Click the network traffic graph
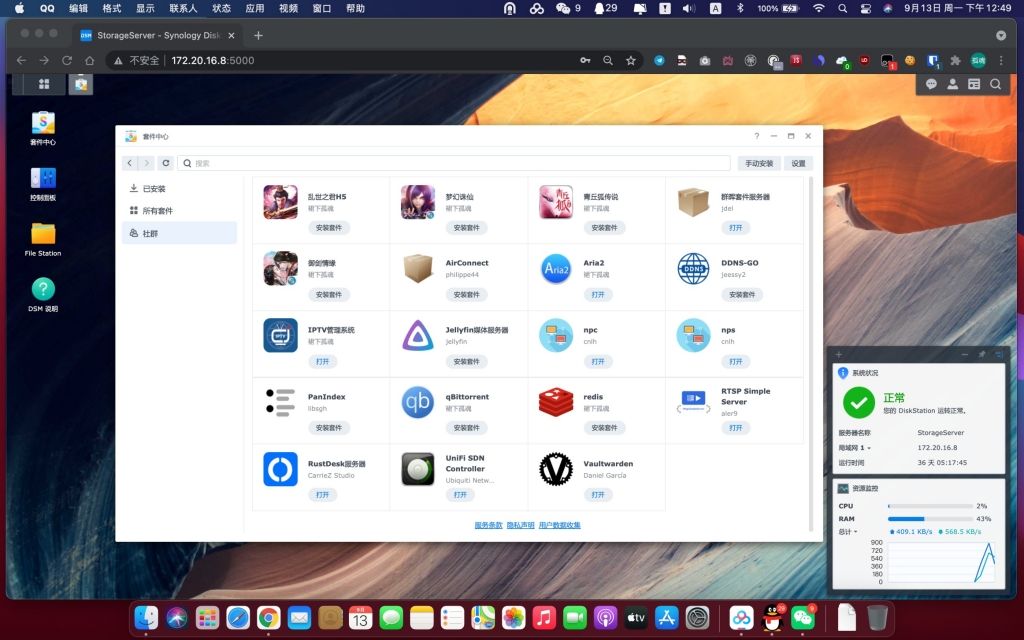Viewport: 1024px width, 640px height. pos(941,562)
